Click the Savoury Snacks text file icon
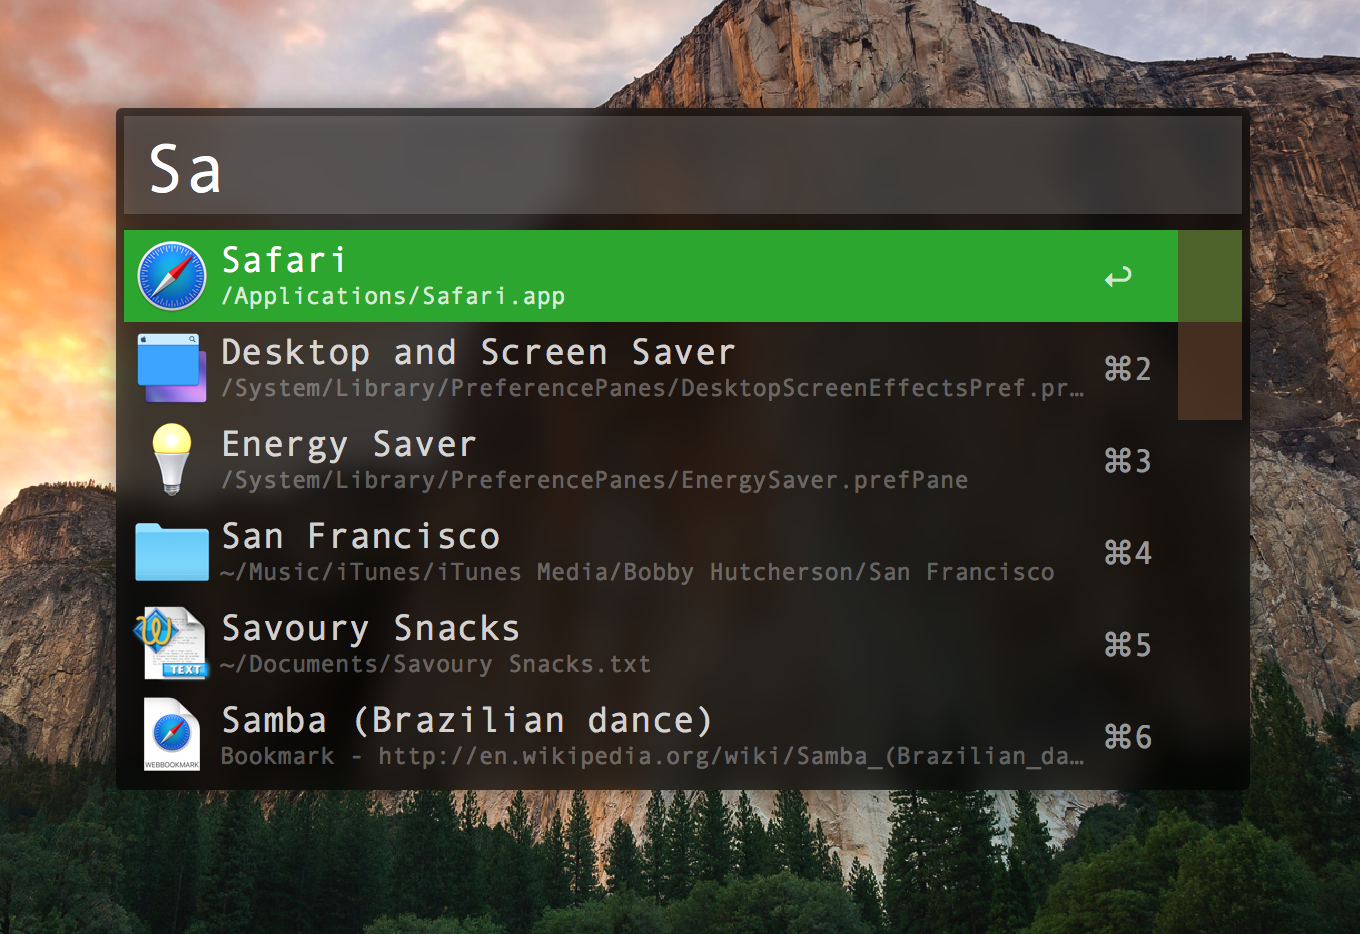Viewport: 1360px width, 934px height. [171, 643]
